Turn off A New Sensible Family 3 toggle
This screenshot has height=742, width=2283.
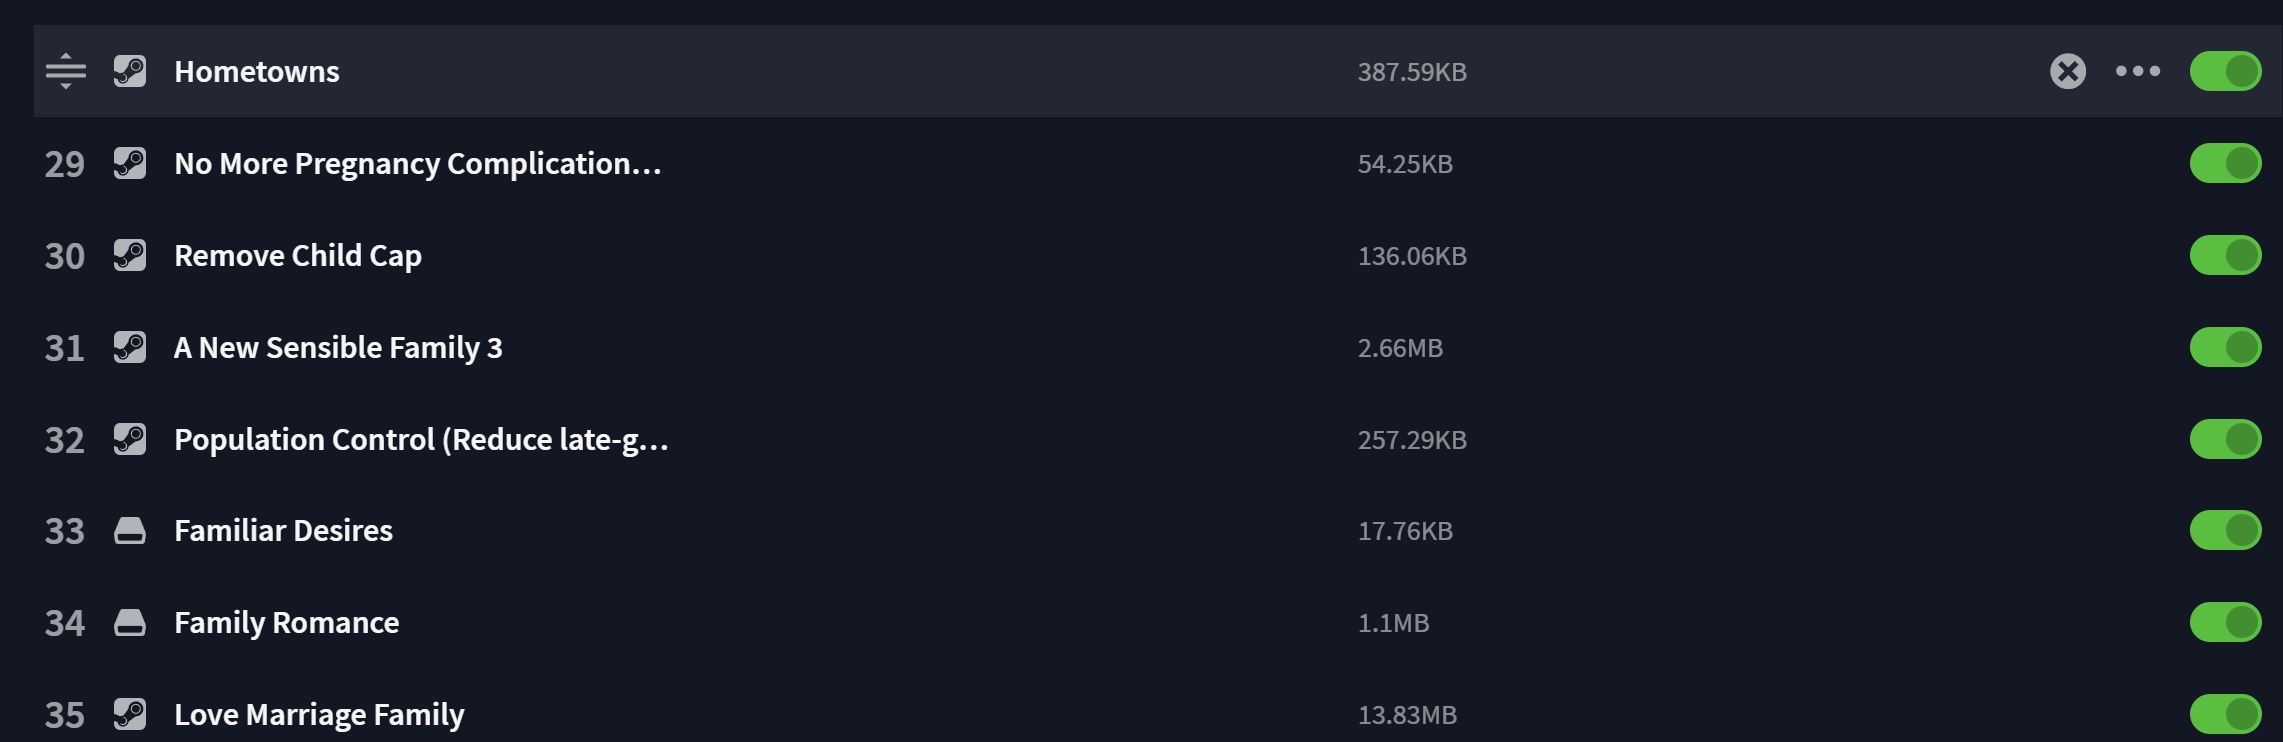pos(2226,347)
